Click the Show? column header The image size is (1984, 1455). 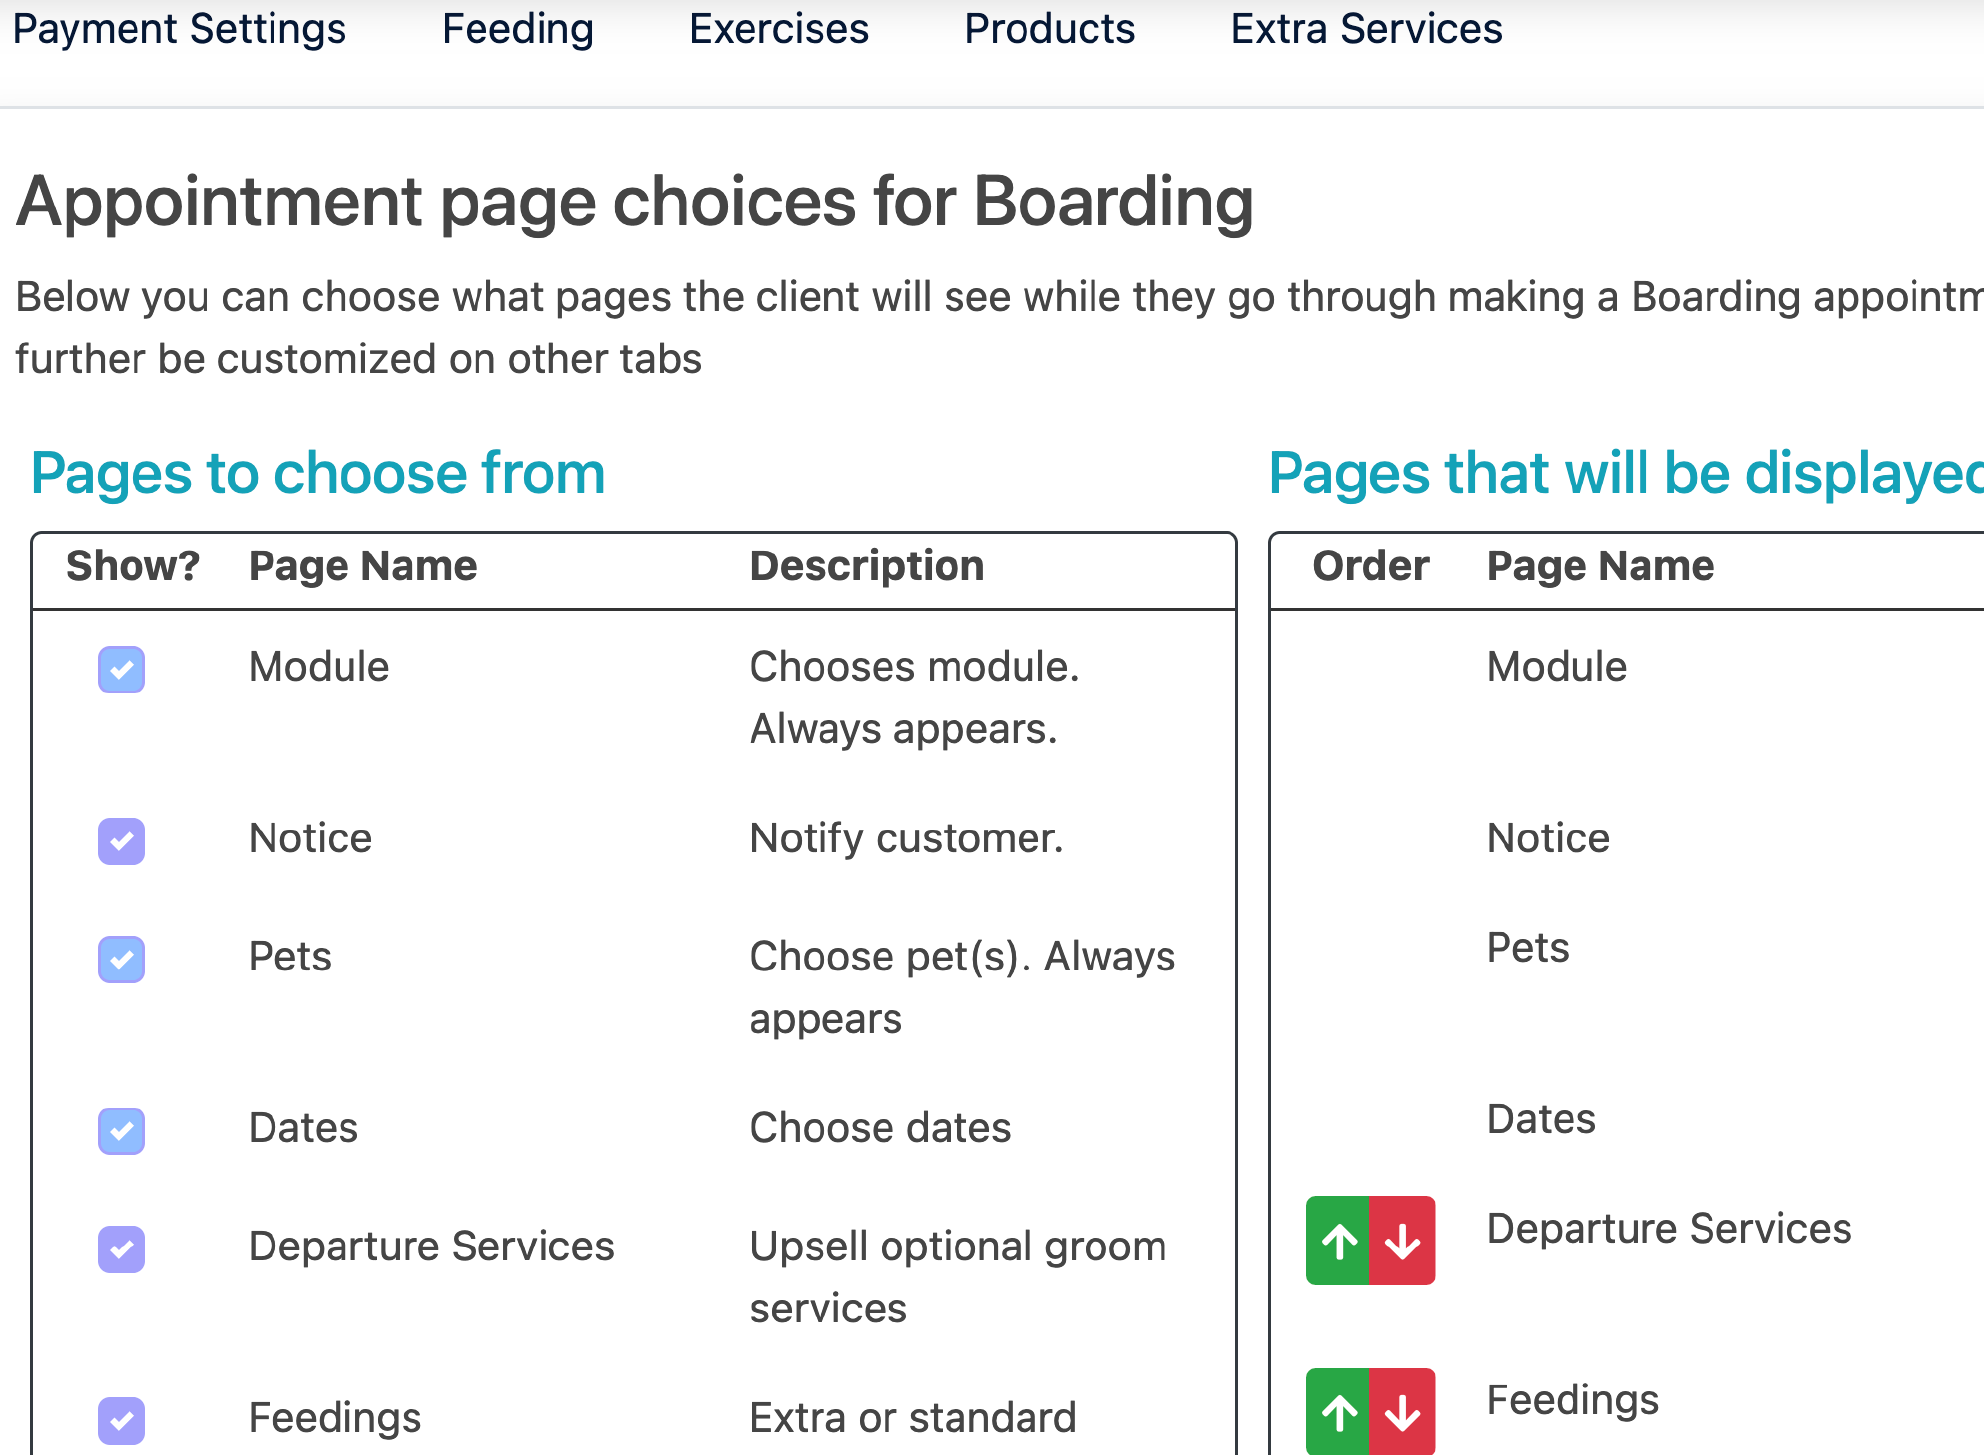pyautogui.click(x=133, y=566)
